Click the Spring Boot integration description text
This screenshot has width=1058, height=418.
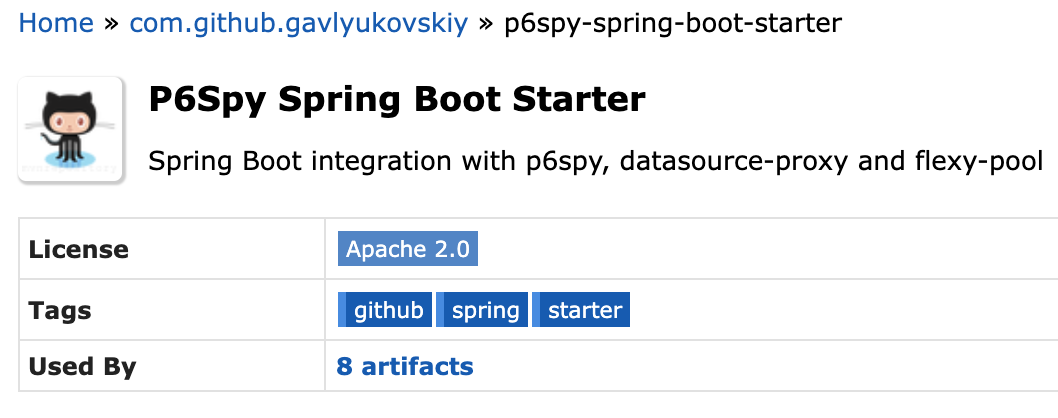596,161
